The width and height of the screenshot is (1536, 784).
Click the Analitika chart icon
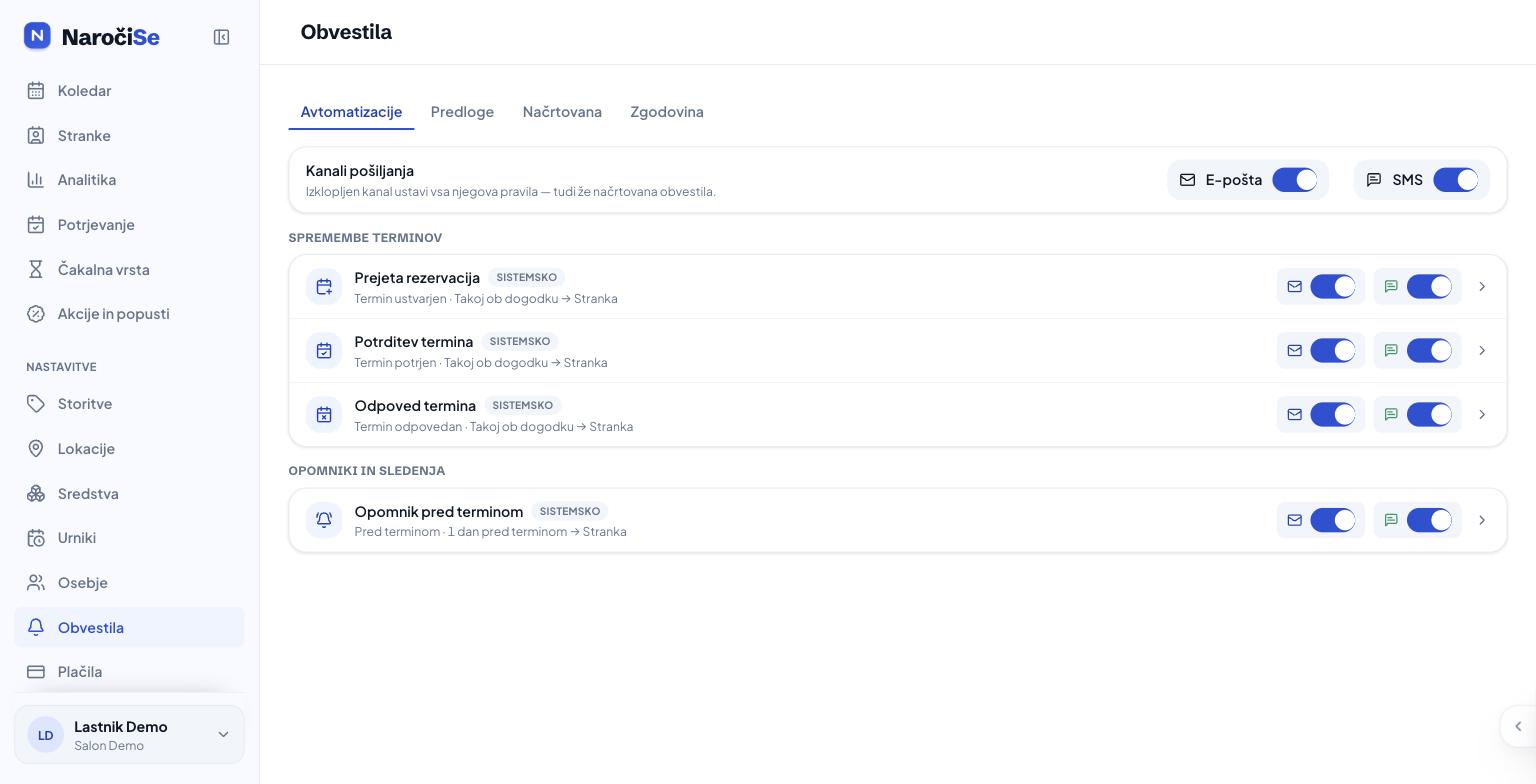click(x=36, y=180)
